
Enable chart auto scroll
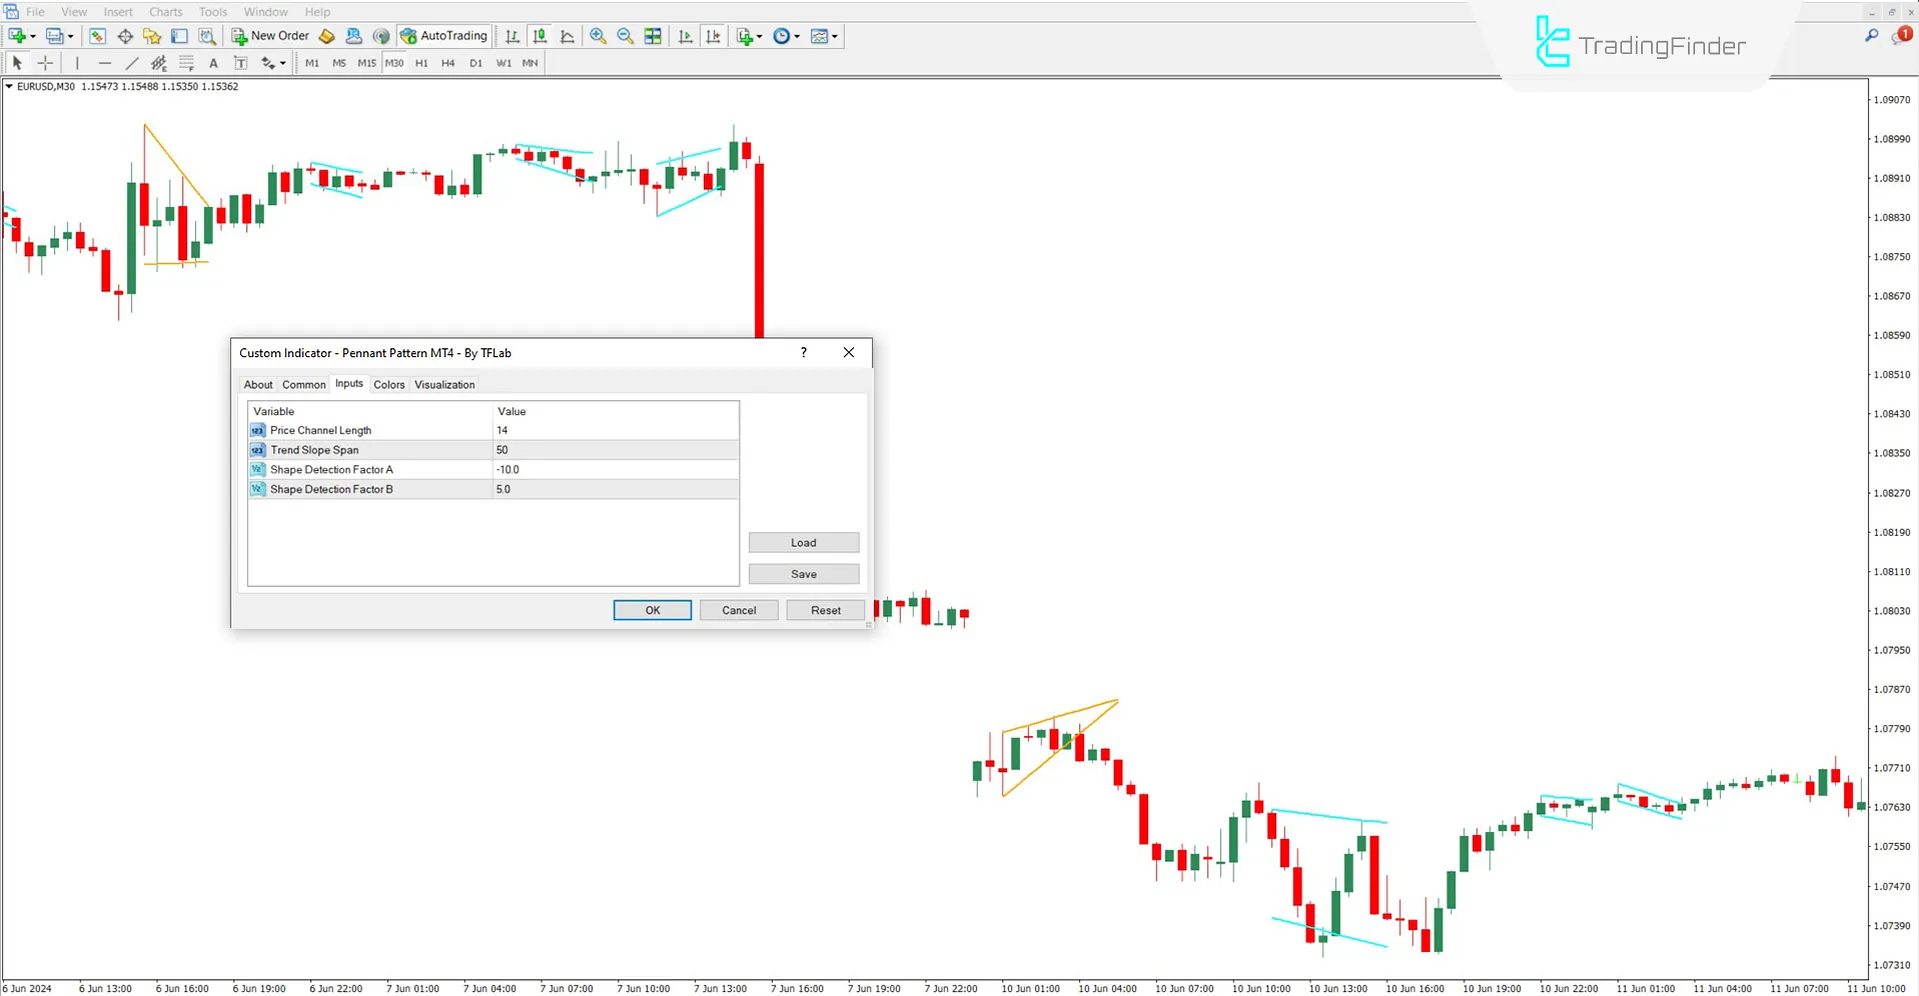click(x=685, y=36)
